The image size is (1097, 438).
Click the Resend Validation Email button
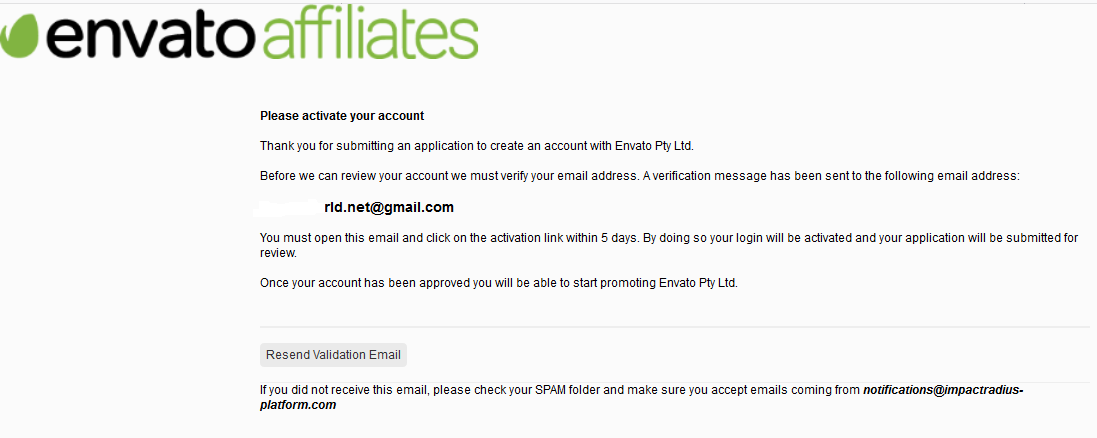333,355
